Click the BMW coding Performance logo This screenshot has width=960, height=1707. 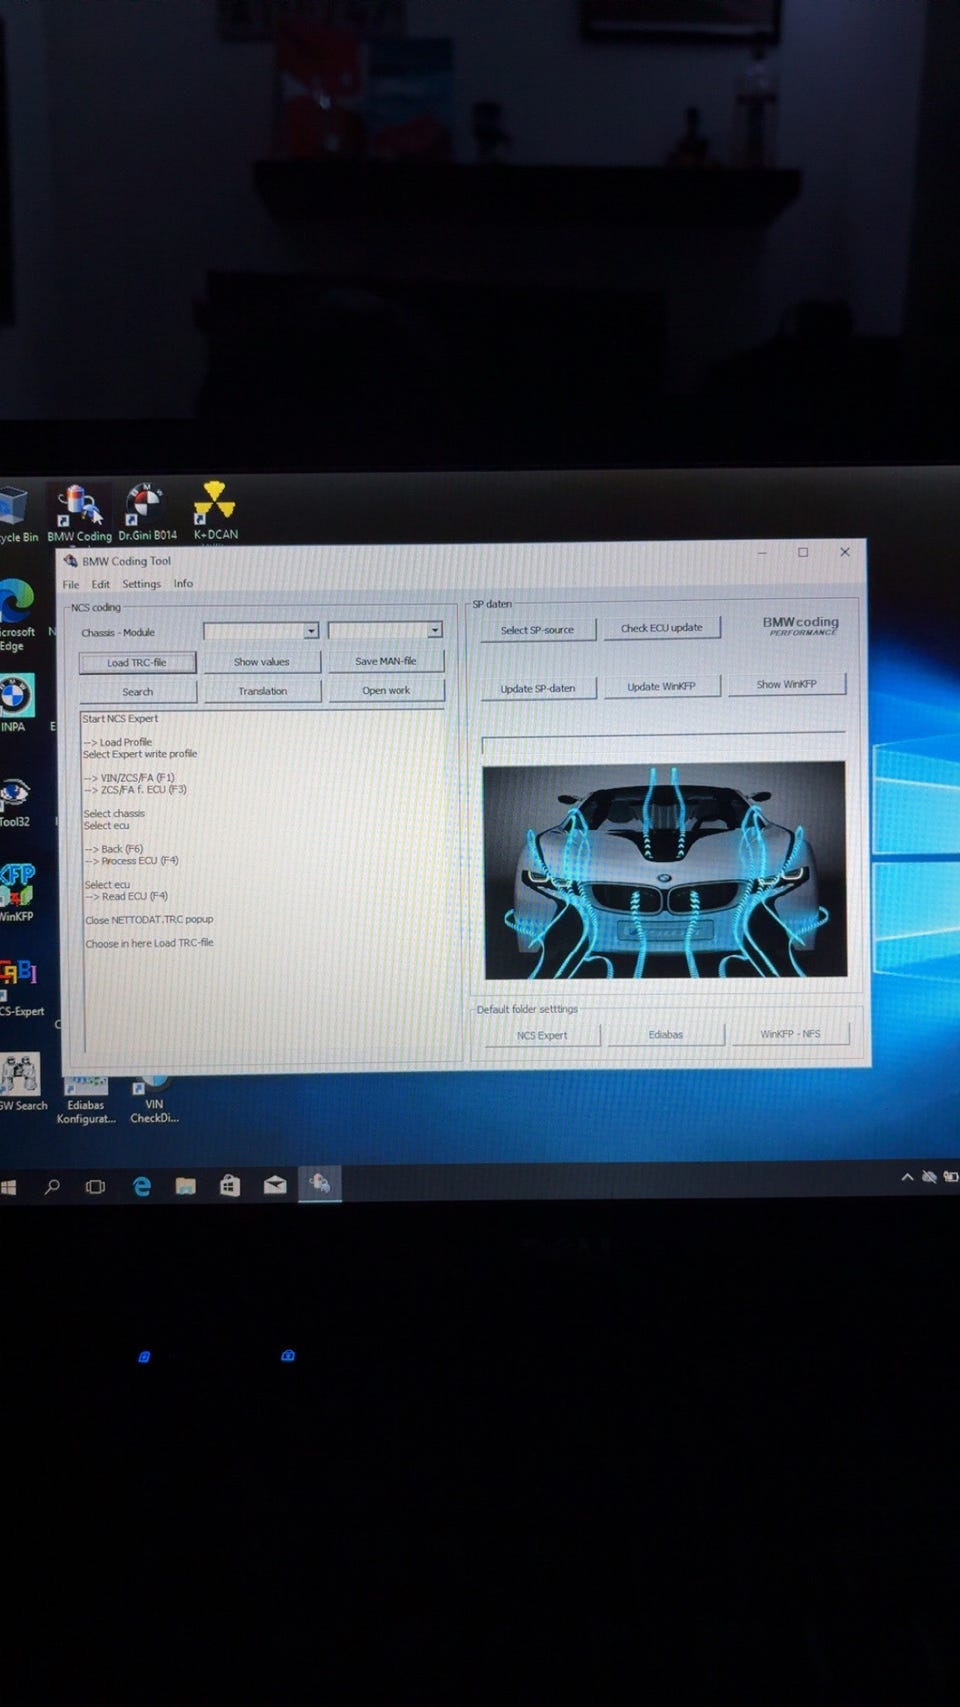(801, 626)
